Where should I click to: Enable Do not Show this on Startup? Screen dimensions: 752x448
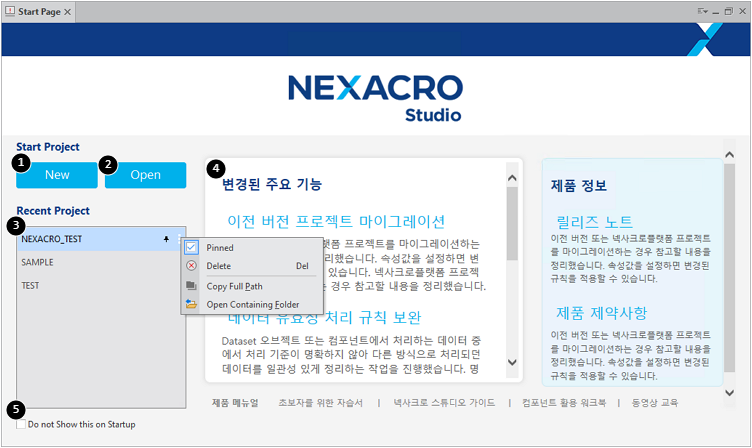tap(21, 424)
